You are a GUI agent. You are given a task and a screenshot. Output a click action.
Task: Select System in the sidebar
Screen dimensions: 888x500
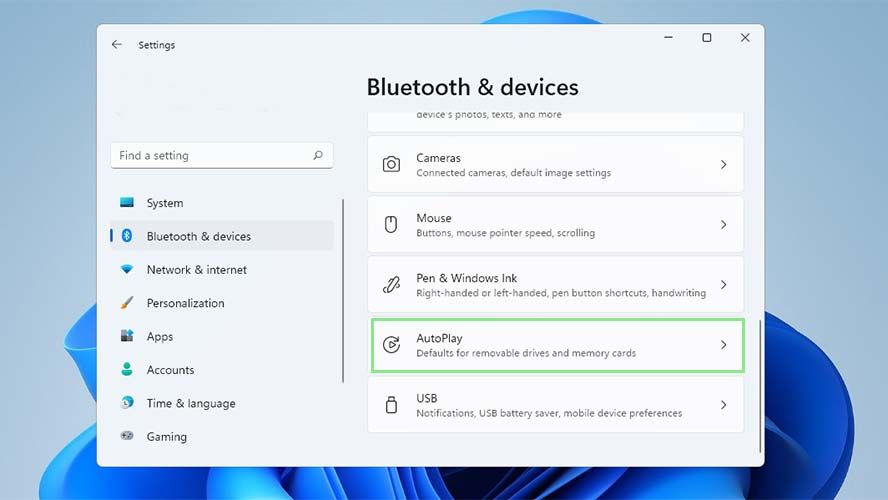[x=222, y=203]
